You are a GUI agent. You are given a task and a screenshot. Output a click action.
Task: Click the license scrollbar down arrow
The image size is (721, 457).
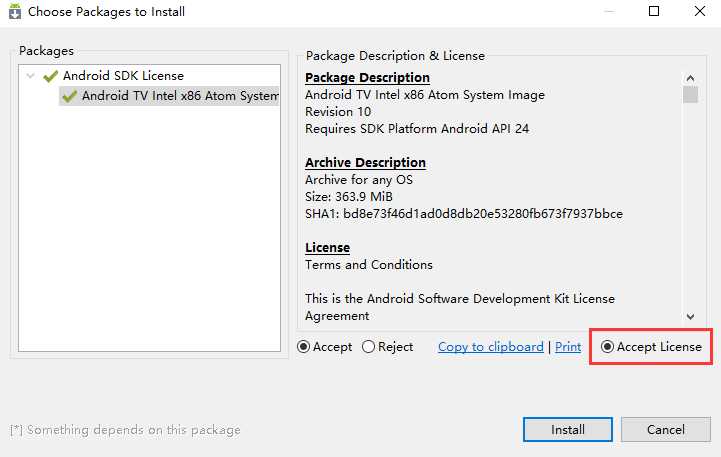[690, 316]
